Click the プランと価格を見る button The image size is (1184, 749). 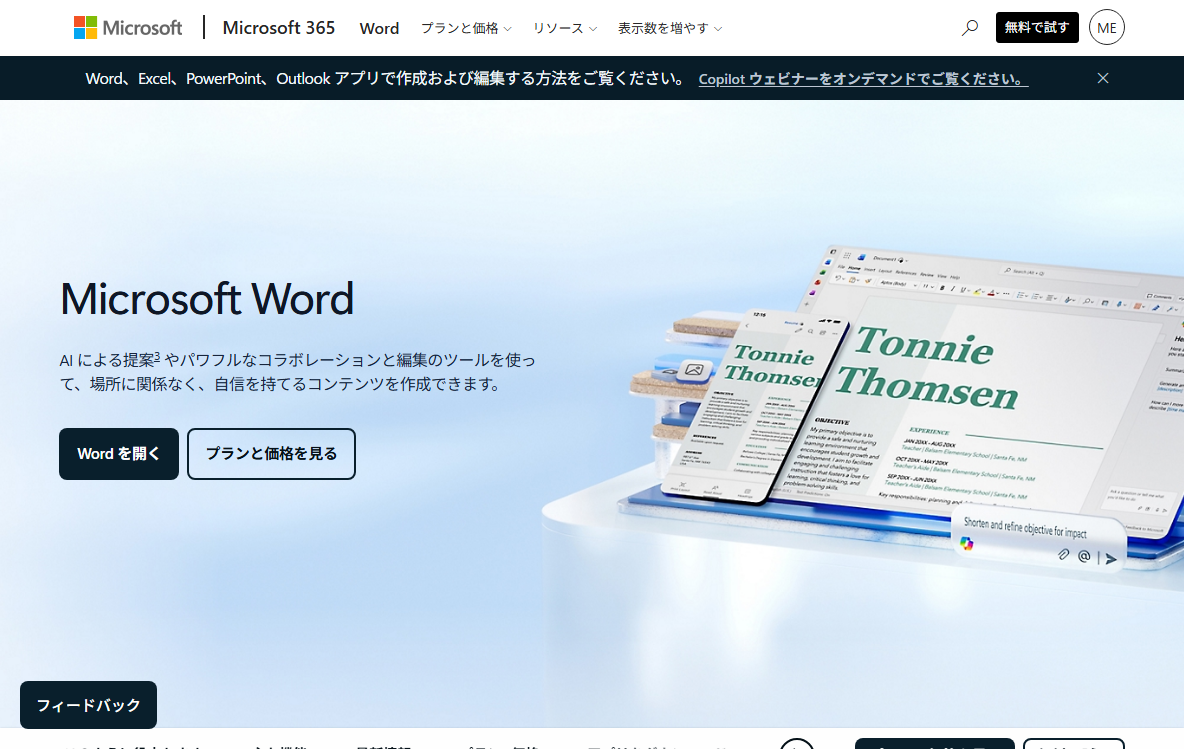(271, 454)
